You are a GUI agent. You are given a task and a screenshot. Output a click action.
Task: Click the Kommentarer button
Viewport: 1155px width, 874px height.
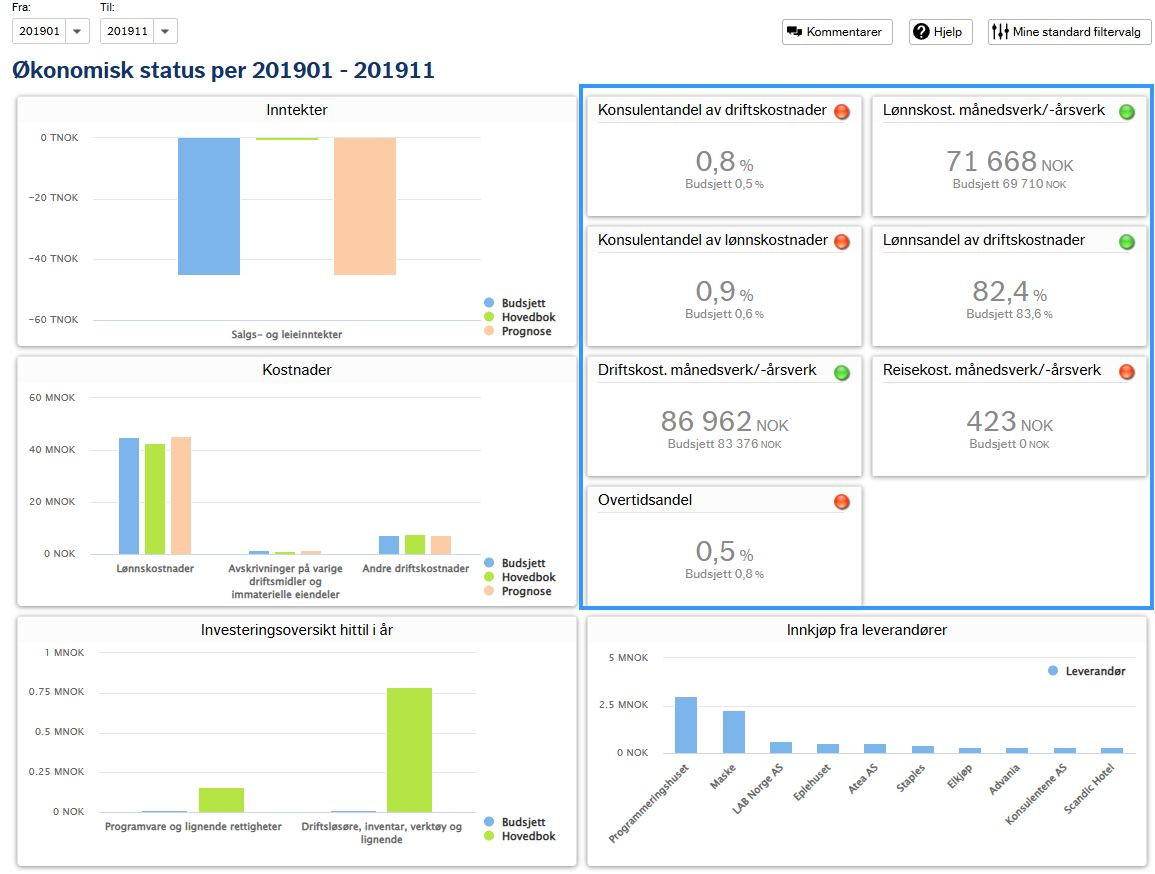(837, 32)
